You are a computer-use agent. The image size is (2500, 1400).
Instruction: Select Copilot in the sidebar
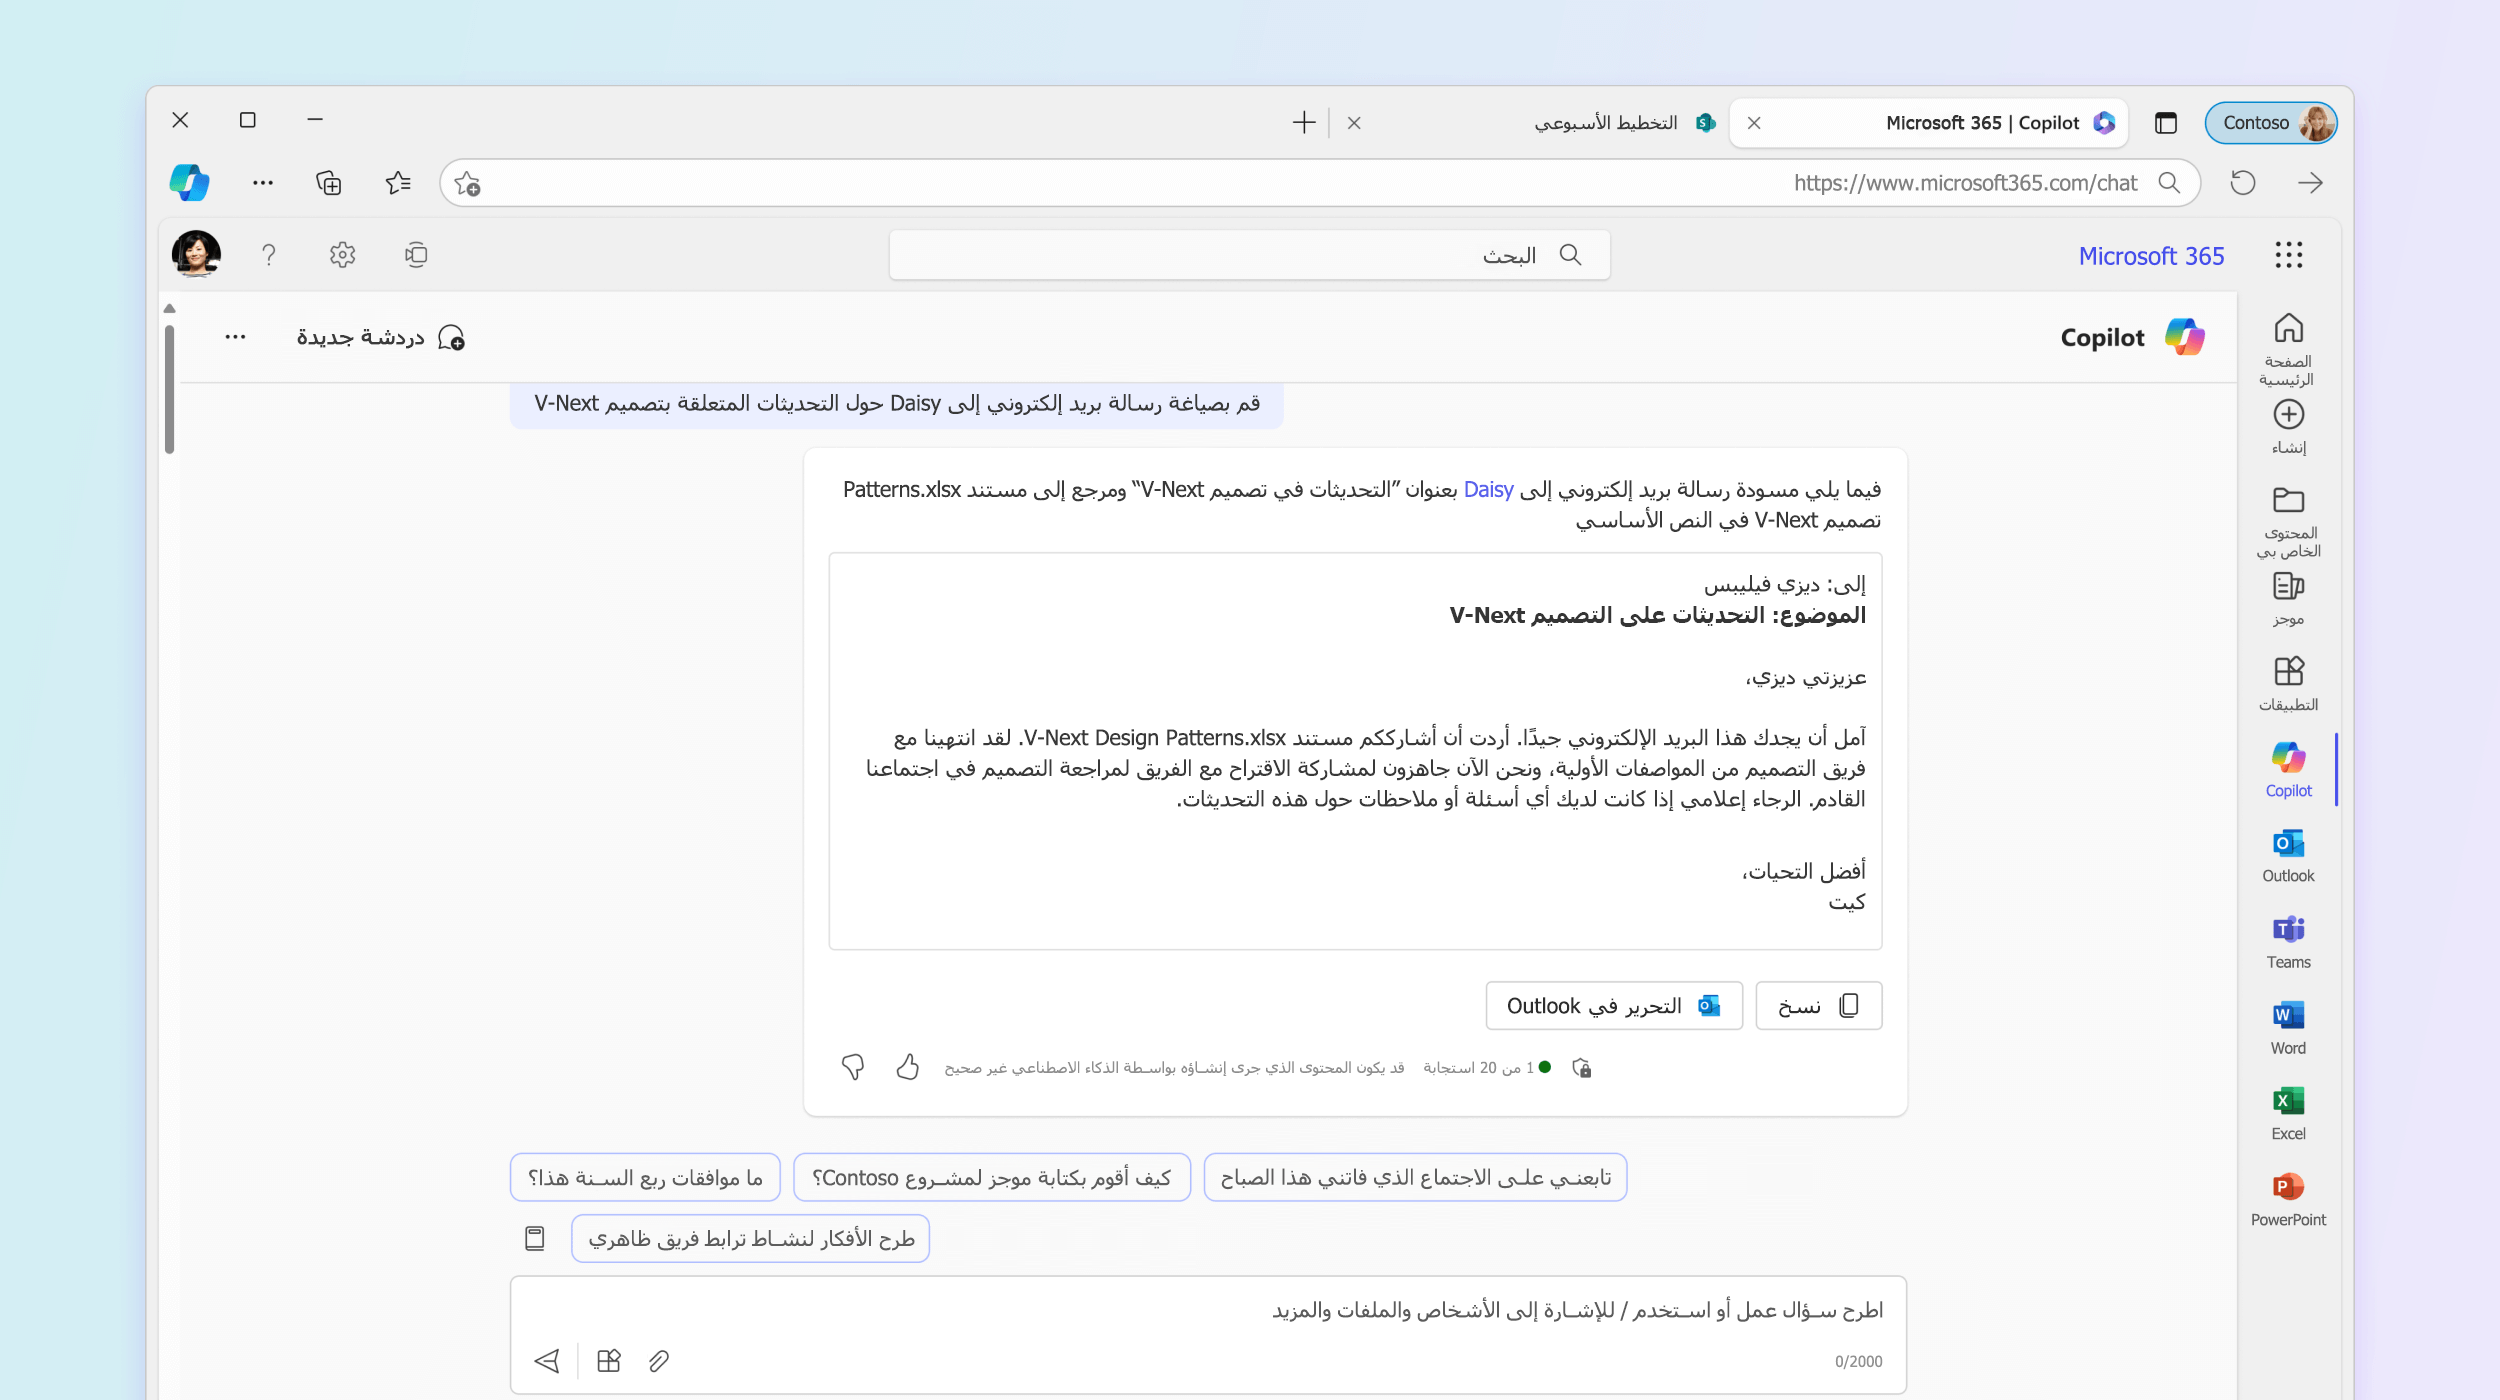2288,770
